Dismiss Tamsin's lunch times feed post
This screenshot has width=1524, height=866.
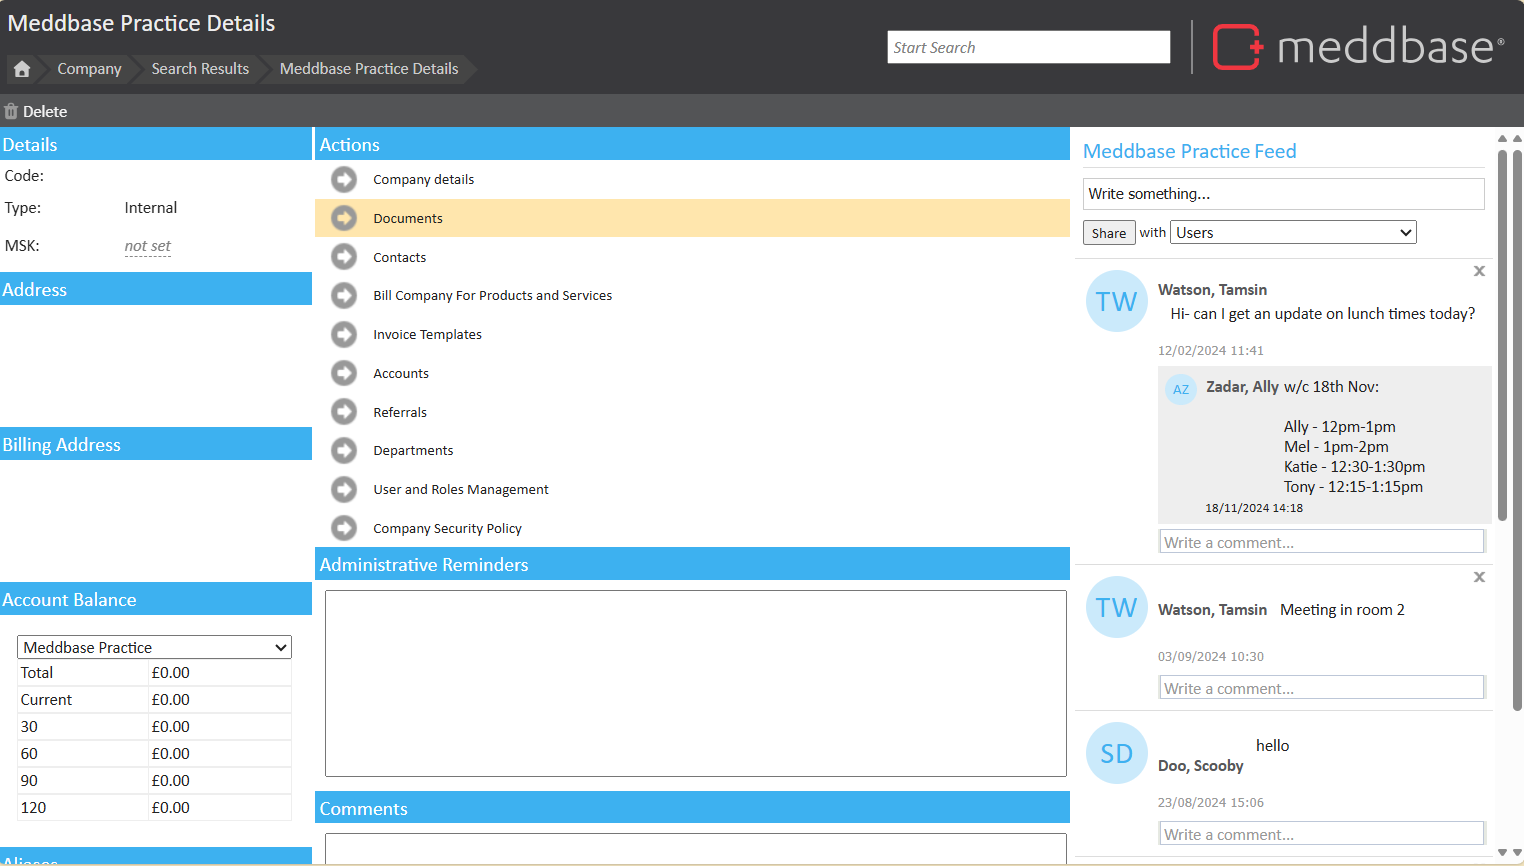(x=1479, y=271)
